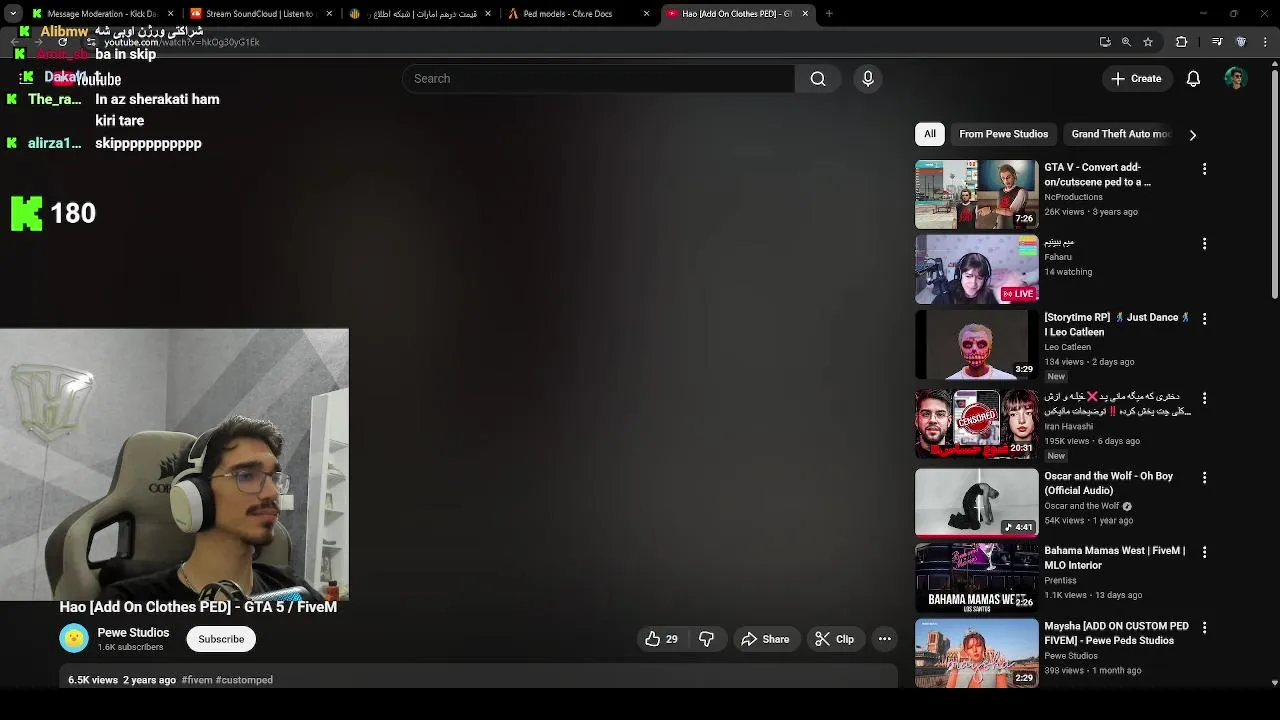Open Bahama Mamas West MLO thumbnail

977,578
